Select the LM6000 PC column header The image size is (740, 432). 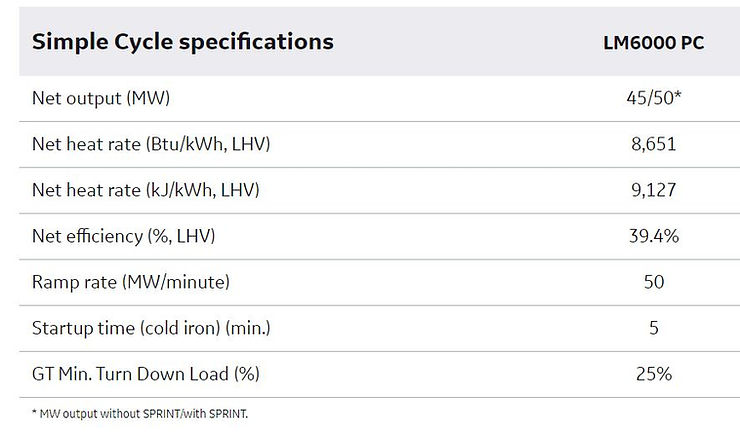(x=654, y=44)
